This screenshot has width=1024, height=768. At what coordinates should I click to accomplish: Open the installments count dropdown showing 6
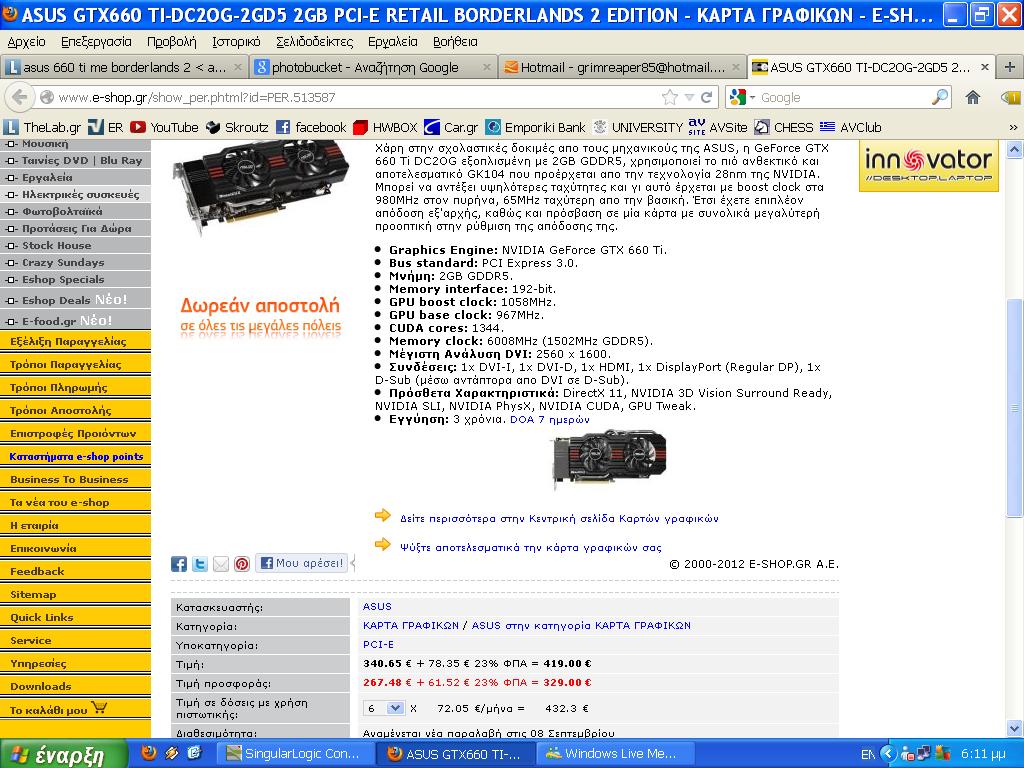[384, 708]
